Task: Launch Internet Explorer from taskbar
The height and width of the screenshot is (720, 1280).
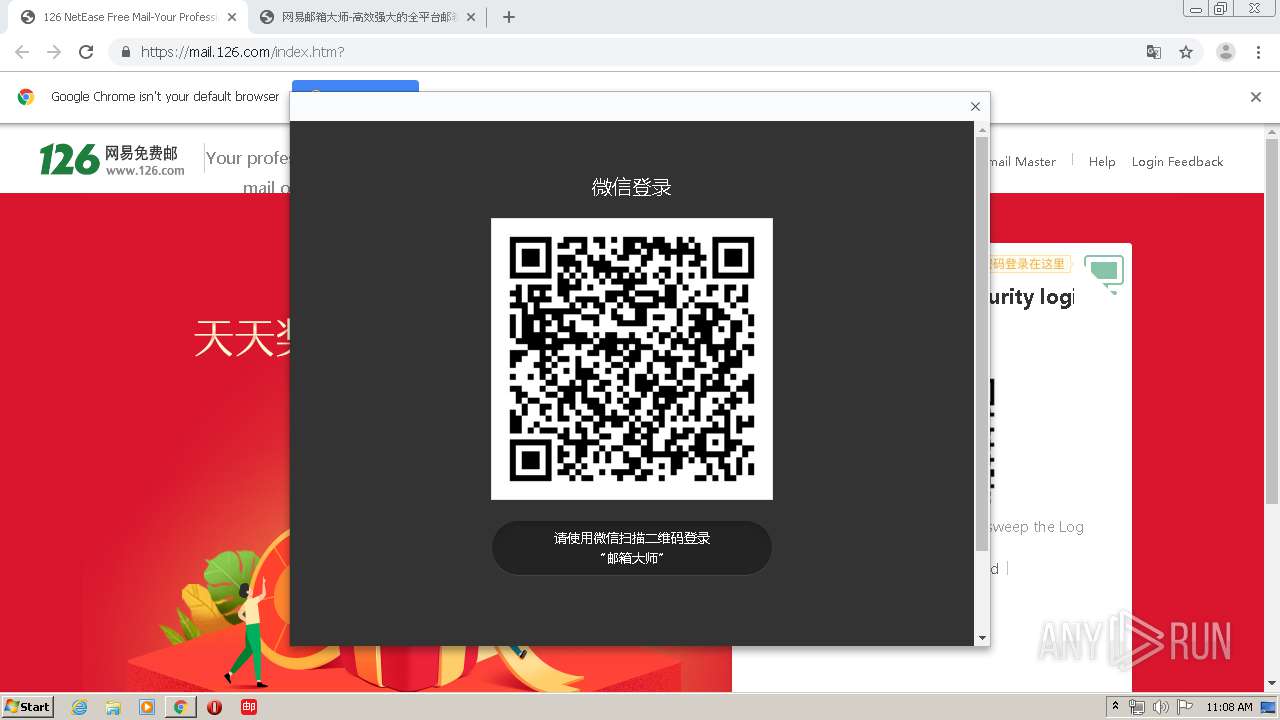Action: [80, 707]
